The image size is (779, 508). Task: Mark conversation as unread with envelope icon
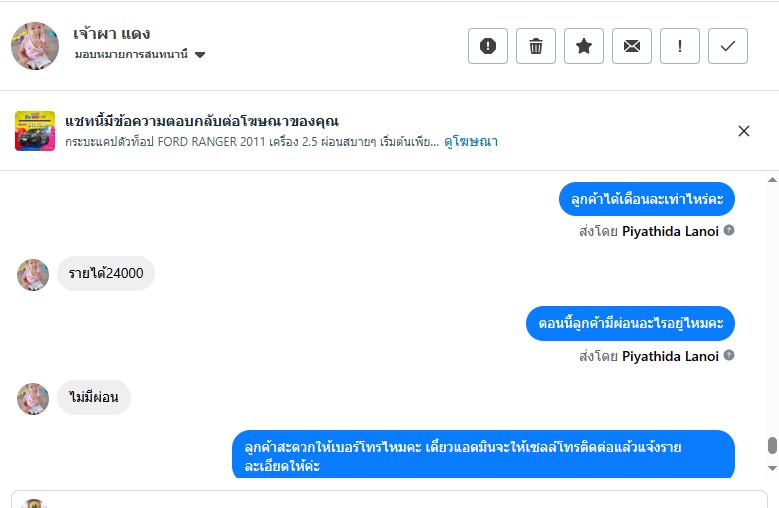632,46
